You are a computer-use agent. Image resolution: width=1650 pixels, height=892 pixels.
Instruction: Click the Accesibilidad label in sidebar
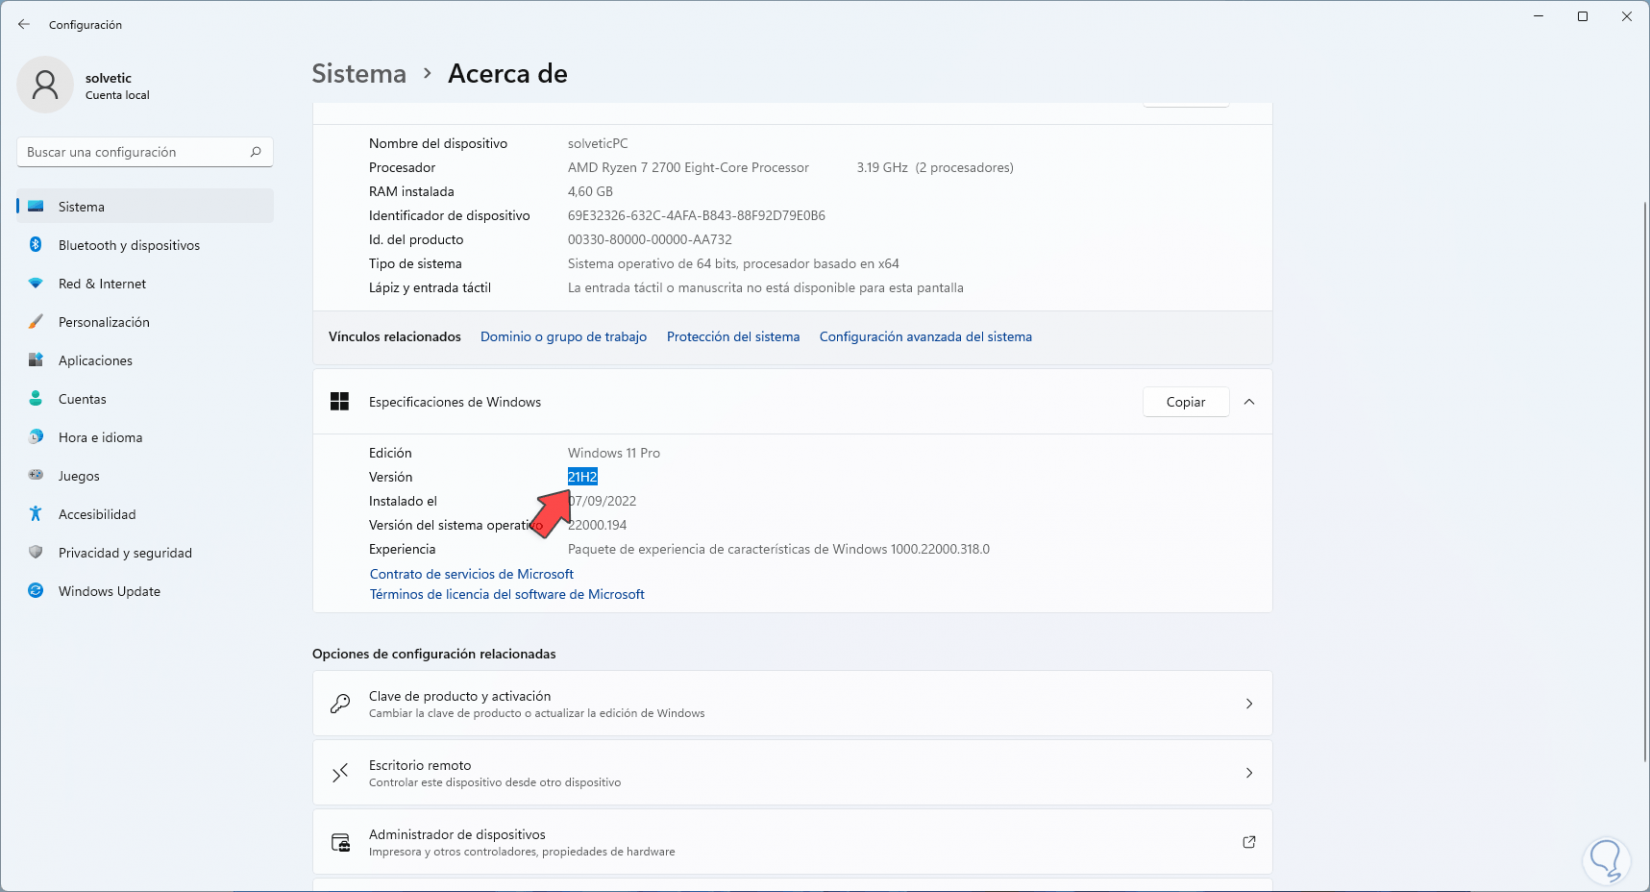[x=97, y=514]
